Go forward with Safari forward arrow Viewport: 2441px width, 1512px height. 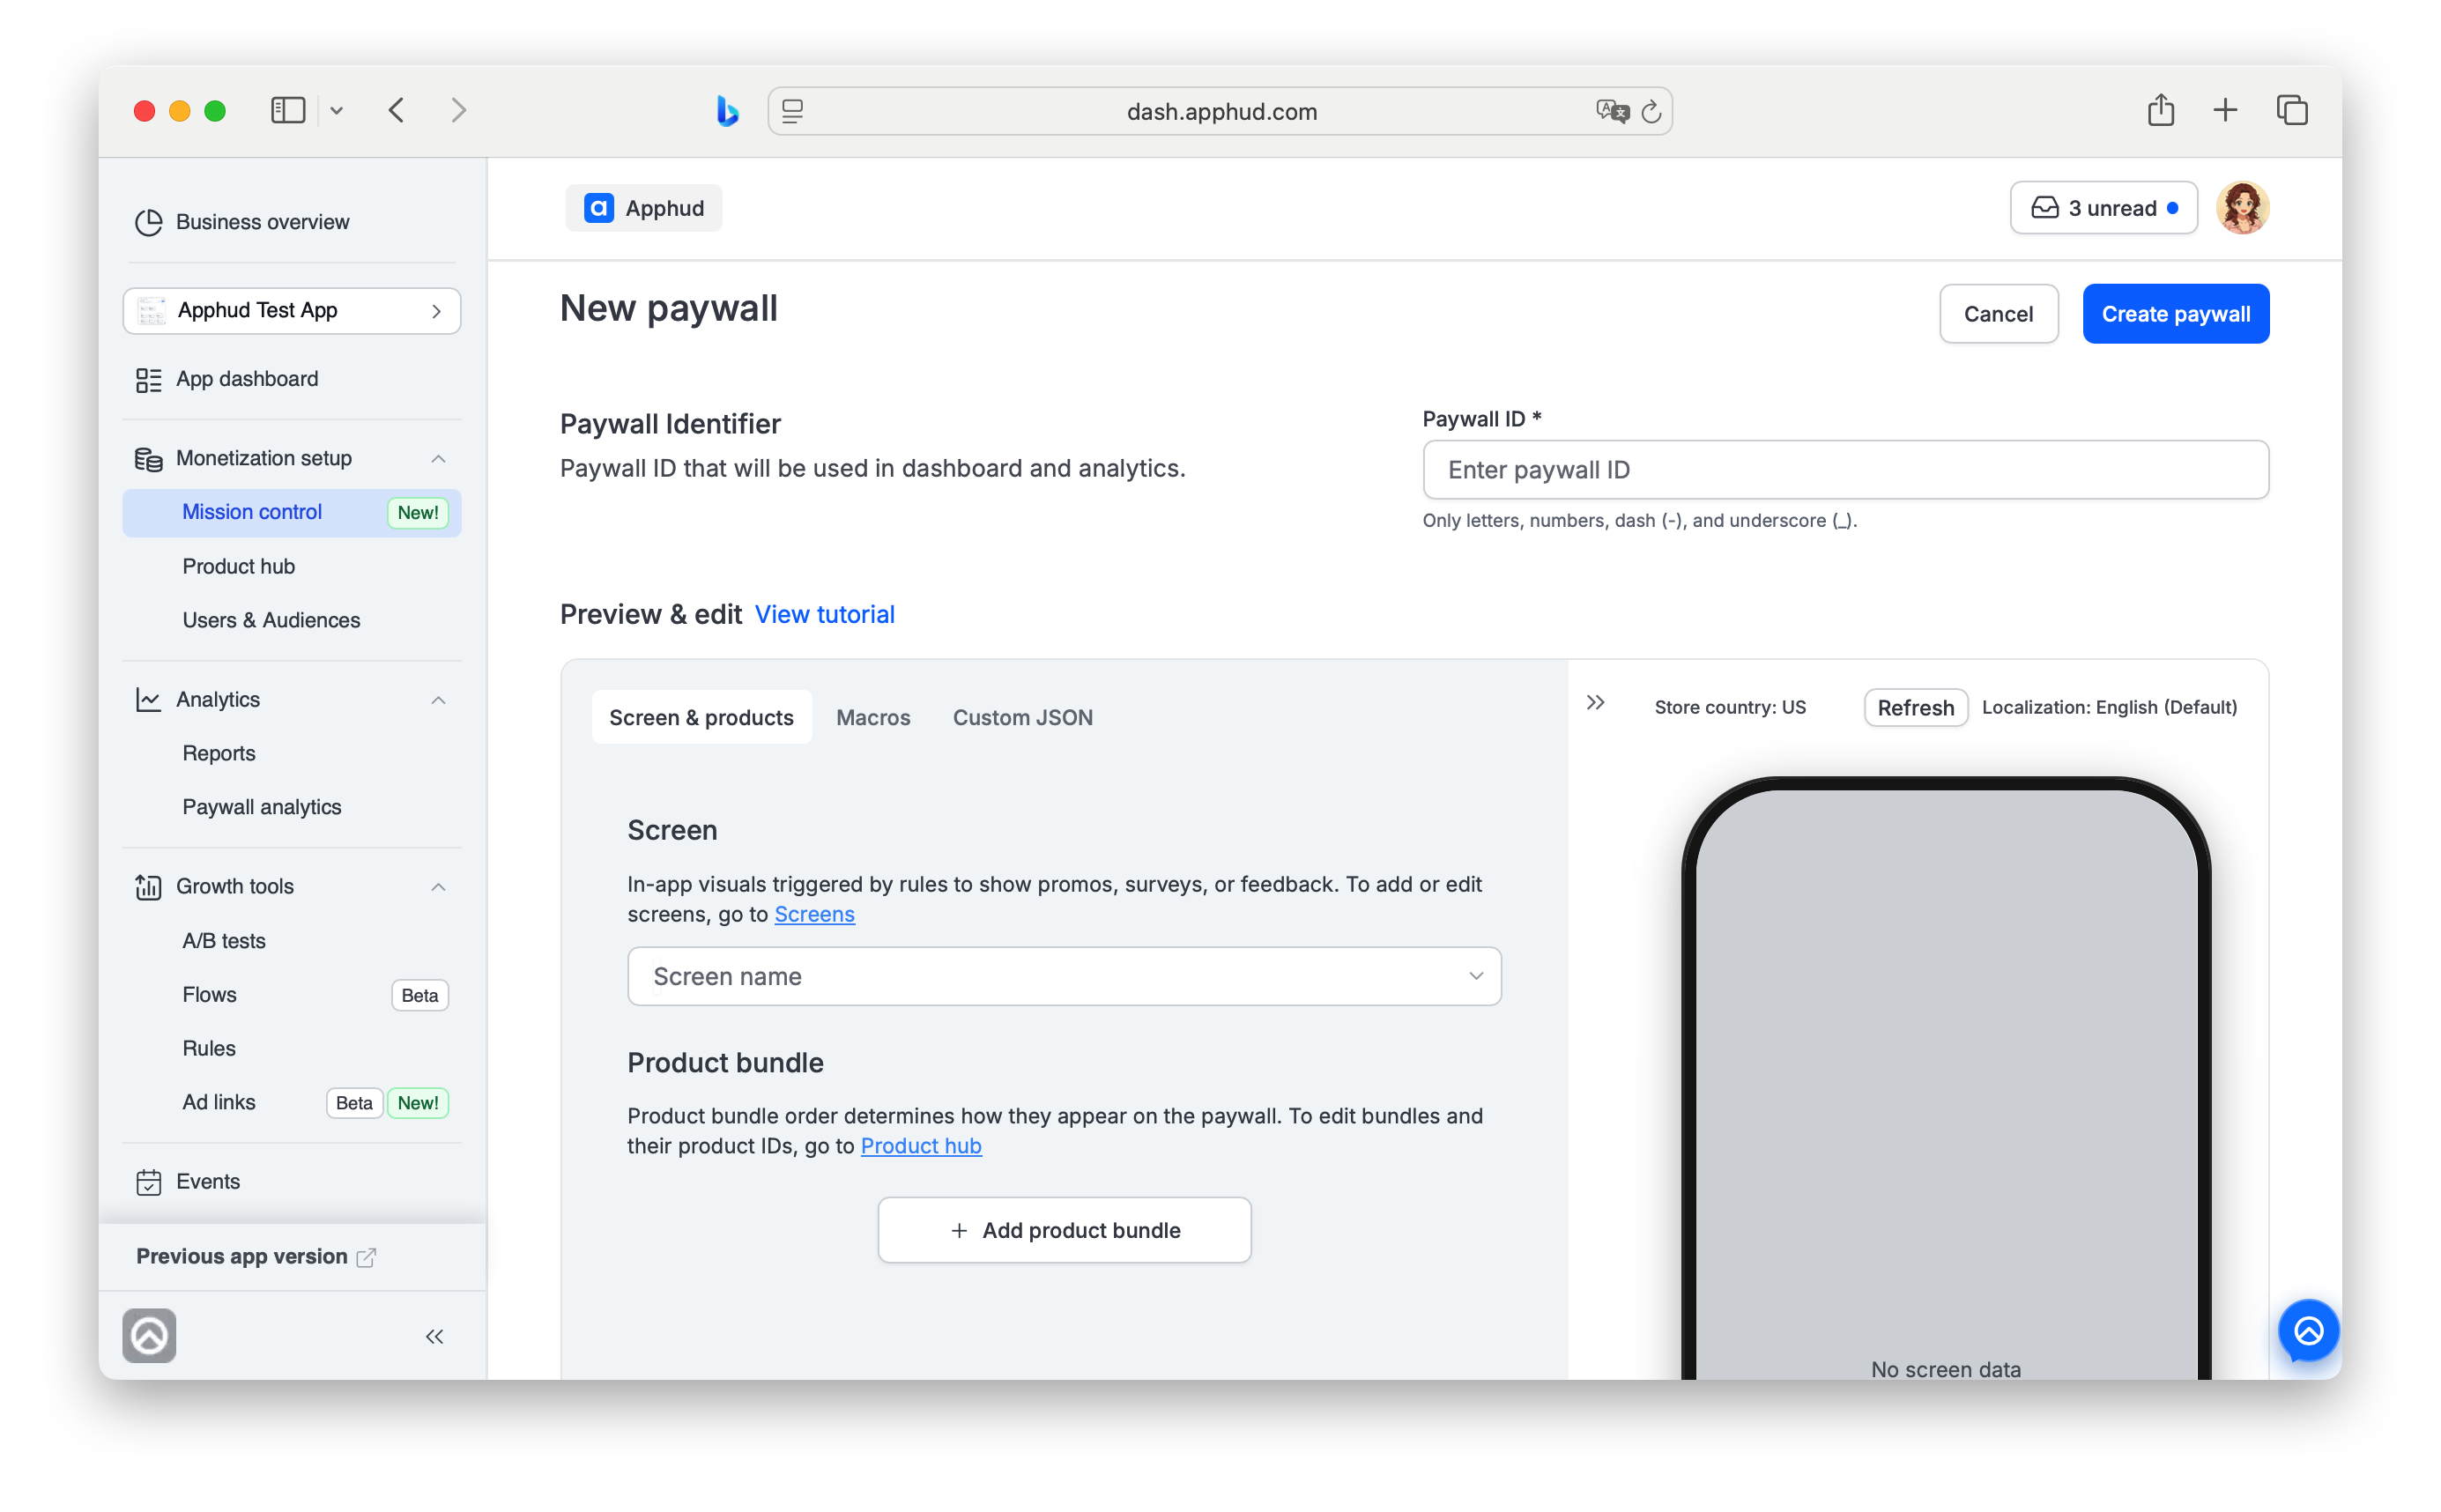(458, 110)
